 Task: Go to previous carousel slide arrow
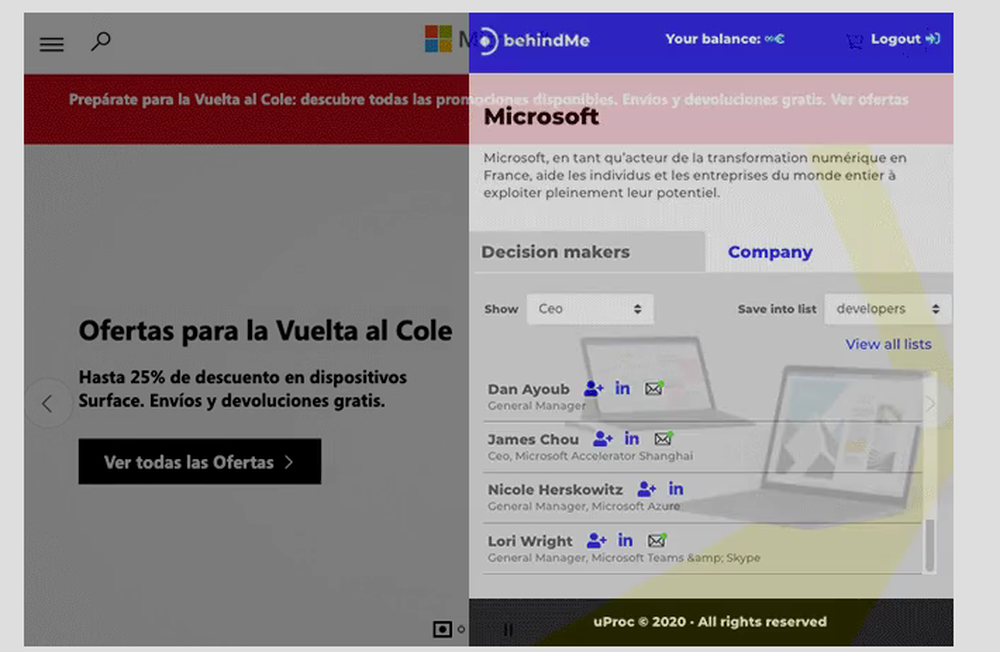click(48, 403)
